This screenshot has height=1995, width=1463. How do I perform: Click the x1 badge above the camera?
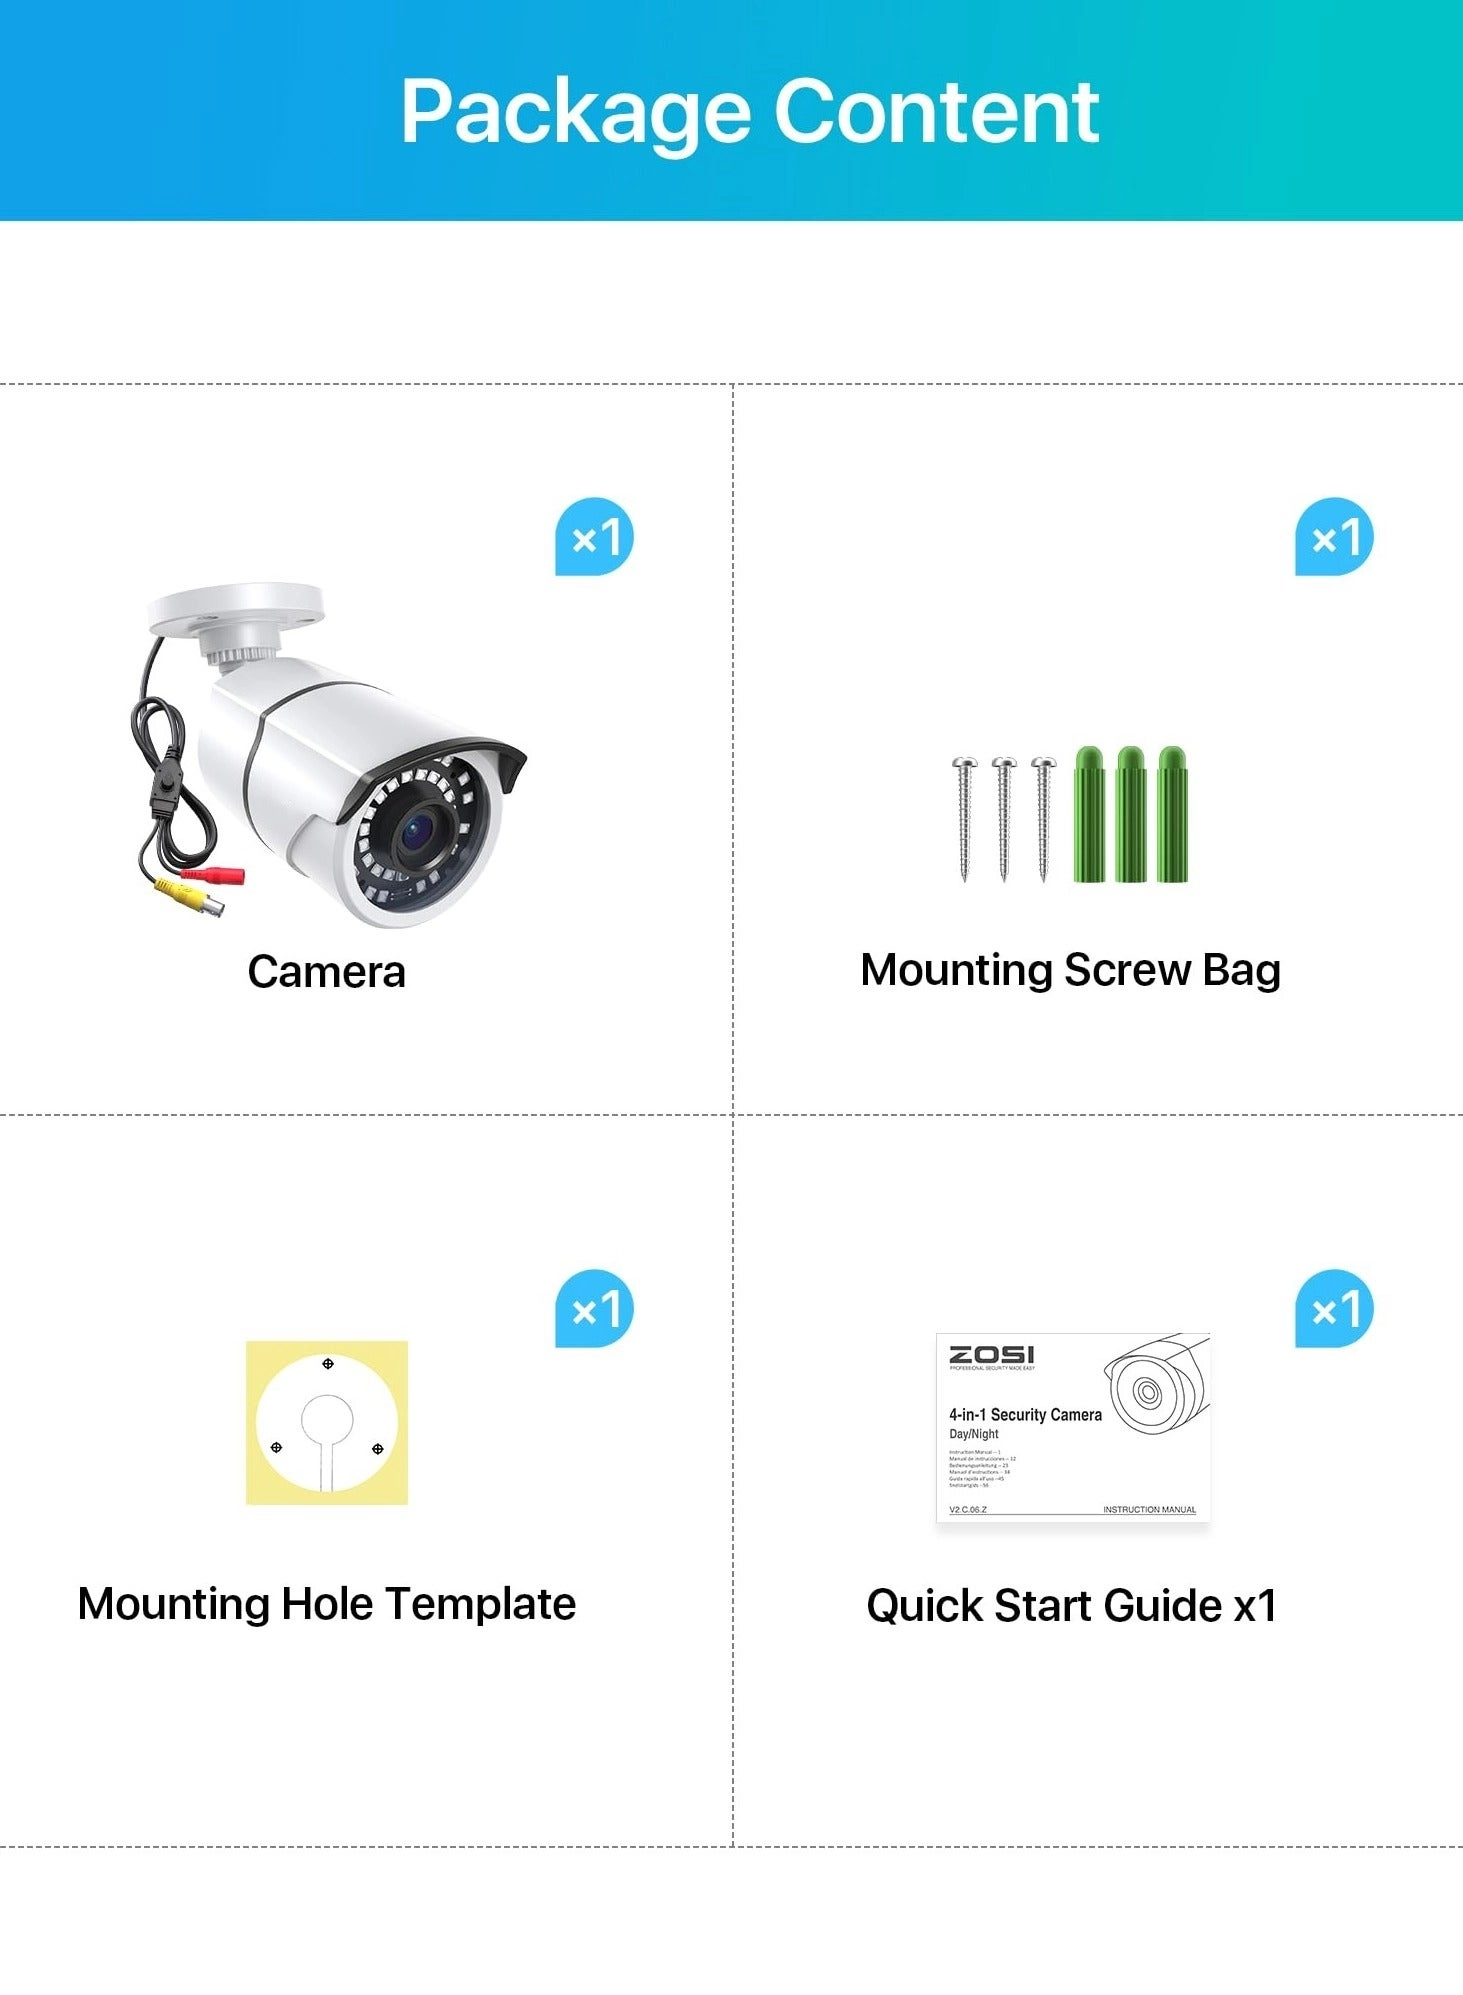click(x=594, y=537)
